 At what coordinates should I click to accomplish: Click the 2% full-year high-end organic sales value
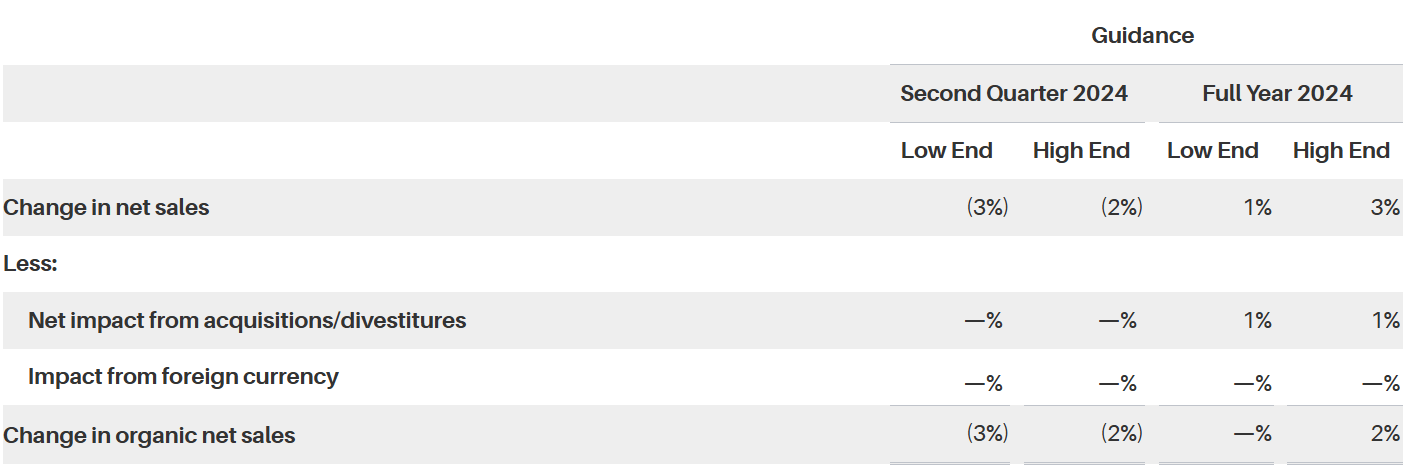pyautogui.click(x=1385, y=434)
